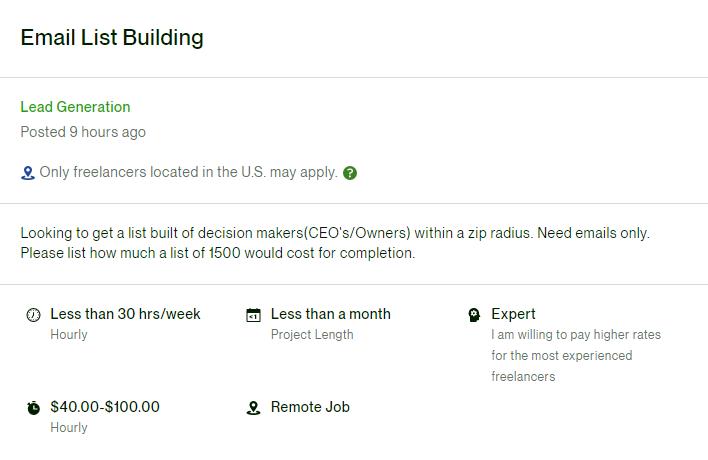This screenshot has width=708, height=460.
Task: Click the $40.00-$100.00 hourly rate text
Action: [105, 407]
